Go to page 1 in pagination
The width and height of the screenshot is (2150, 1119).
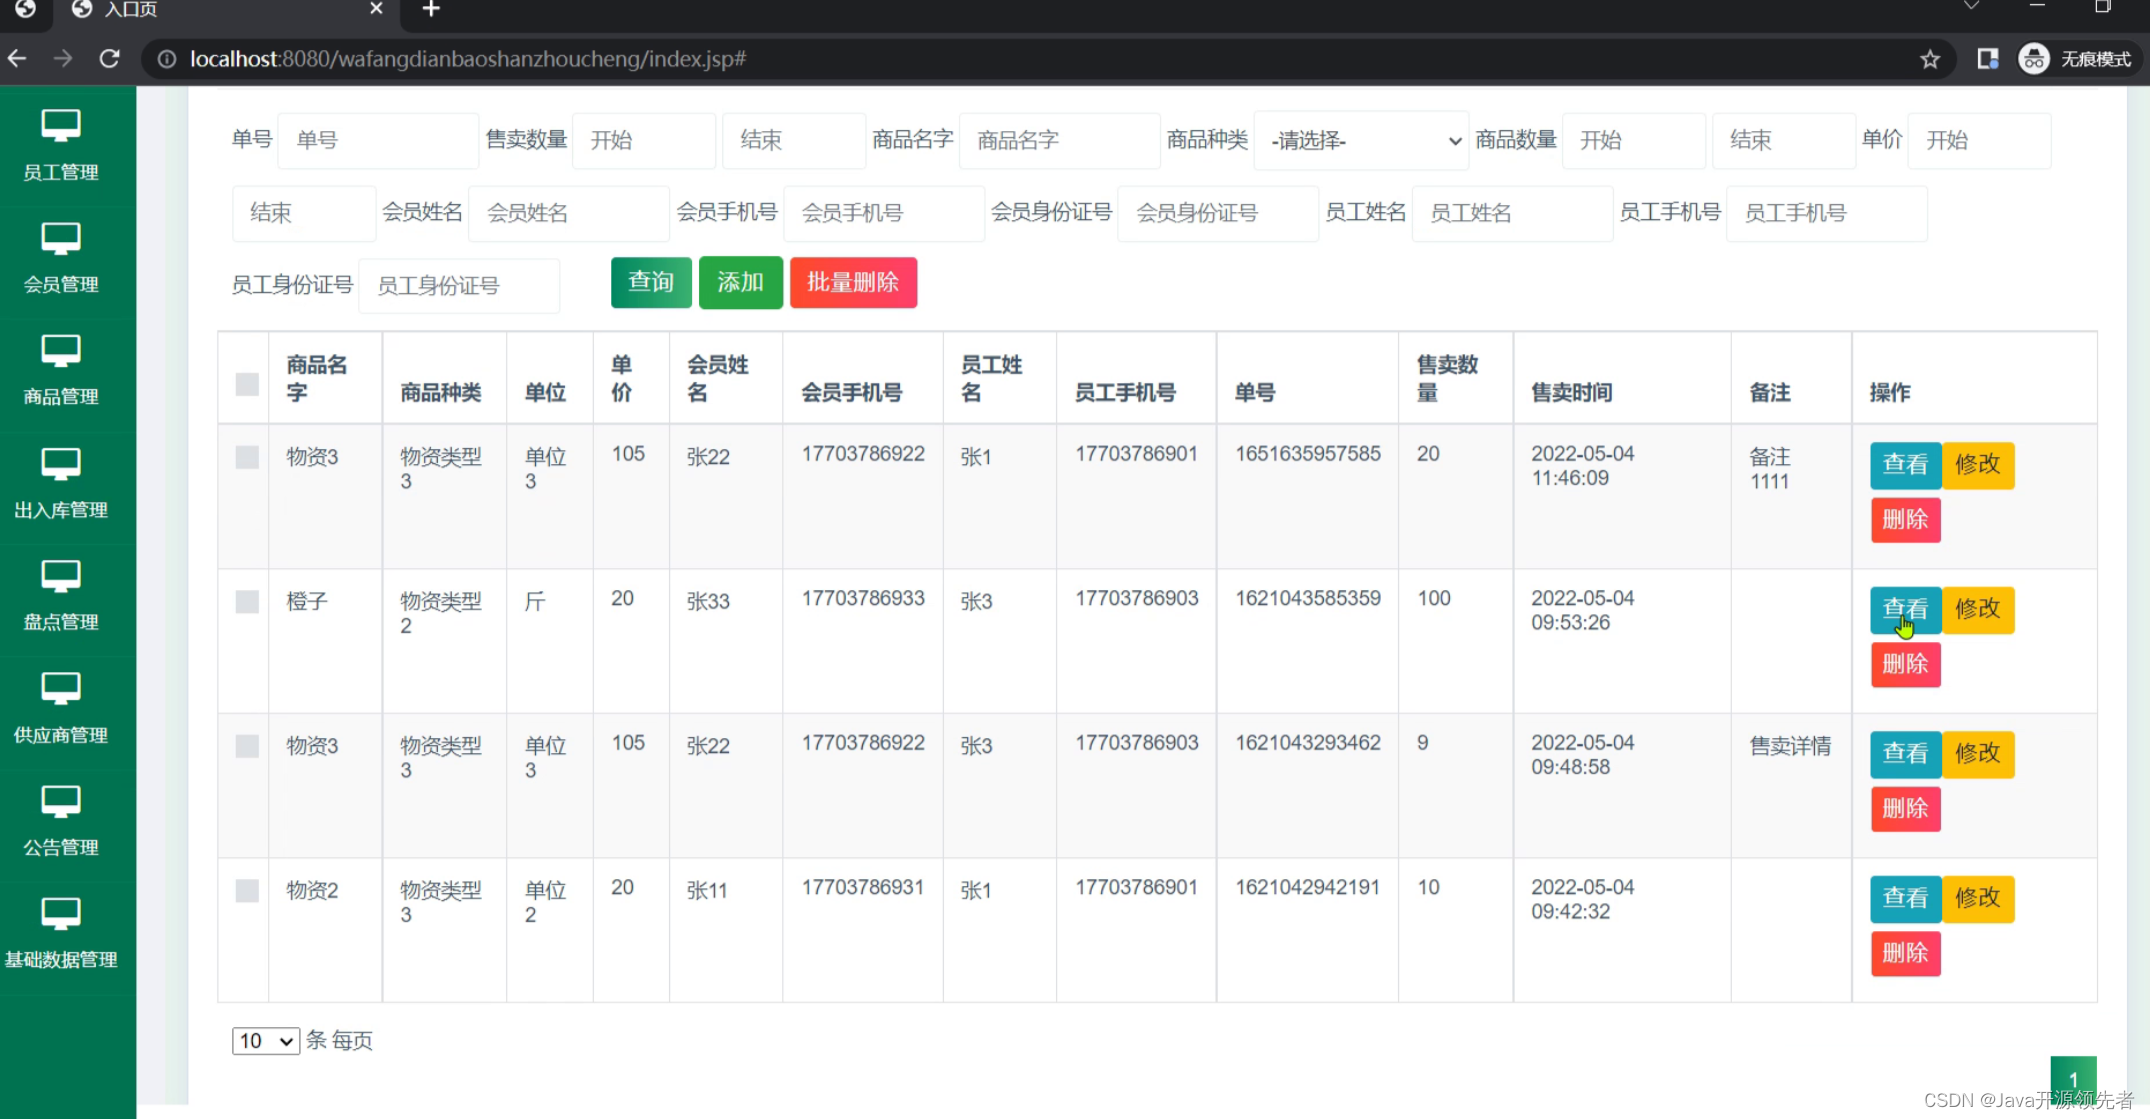tap(2073, 1079)
